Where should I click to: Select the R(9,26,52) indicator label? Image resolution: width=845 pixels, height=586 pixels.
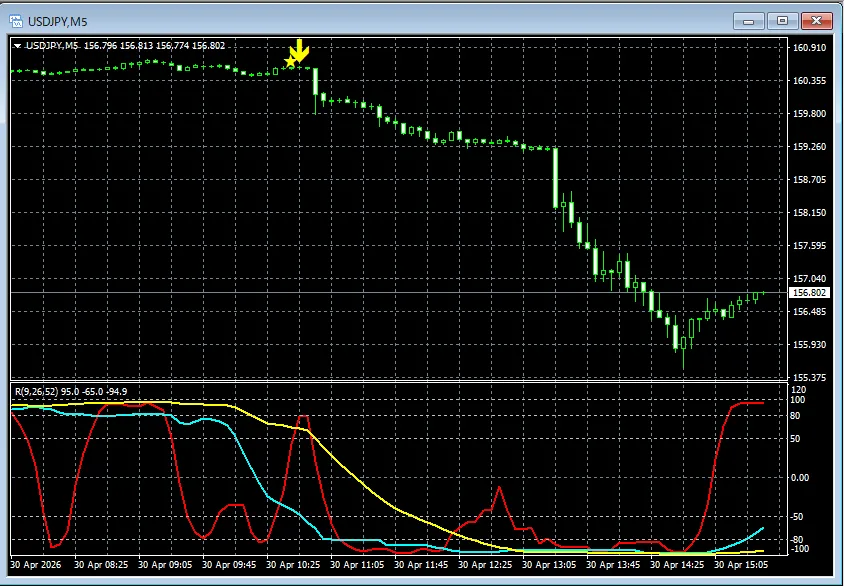point(37,391)
